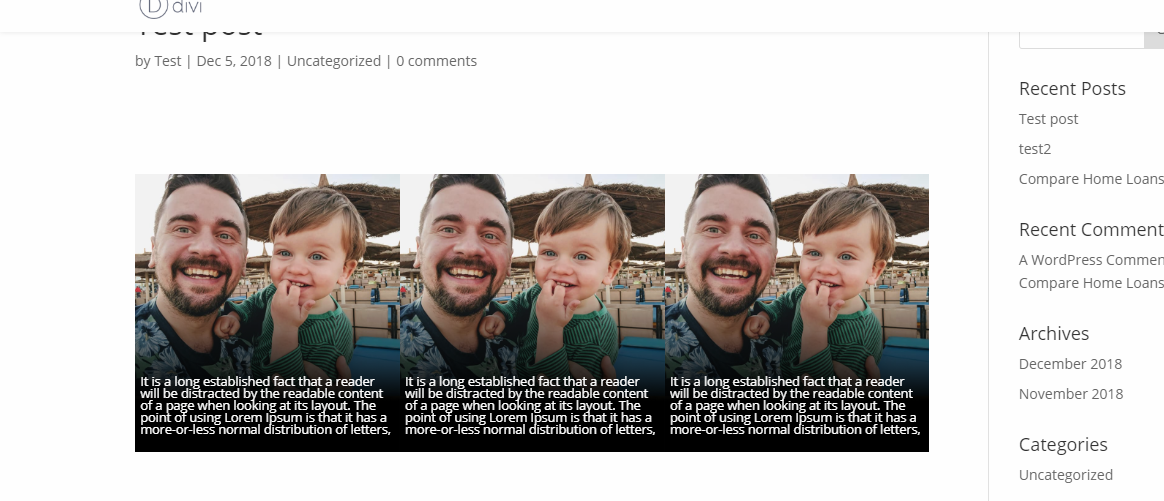Image resolution: width=1164 pixels, height=501 pixels.
Task: Open author link Test
Action: click(x=168, y=61)
